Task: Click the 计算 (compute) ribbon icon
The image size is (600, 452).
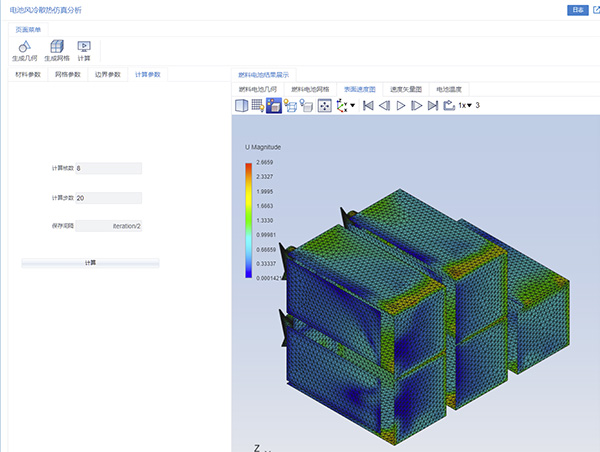Action: click(84, 46)
